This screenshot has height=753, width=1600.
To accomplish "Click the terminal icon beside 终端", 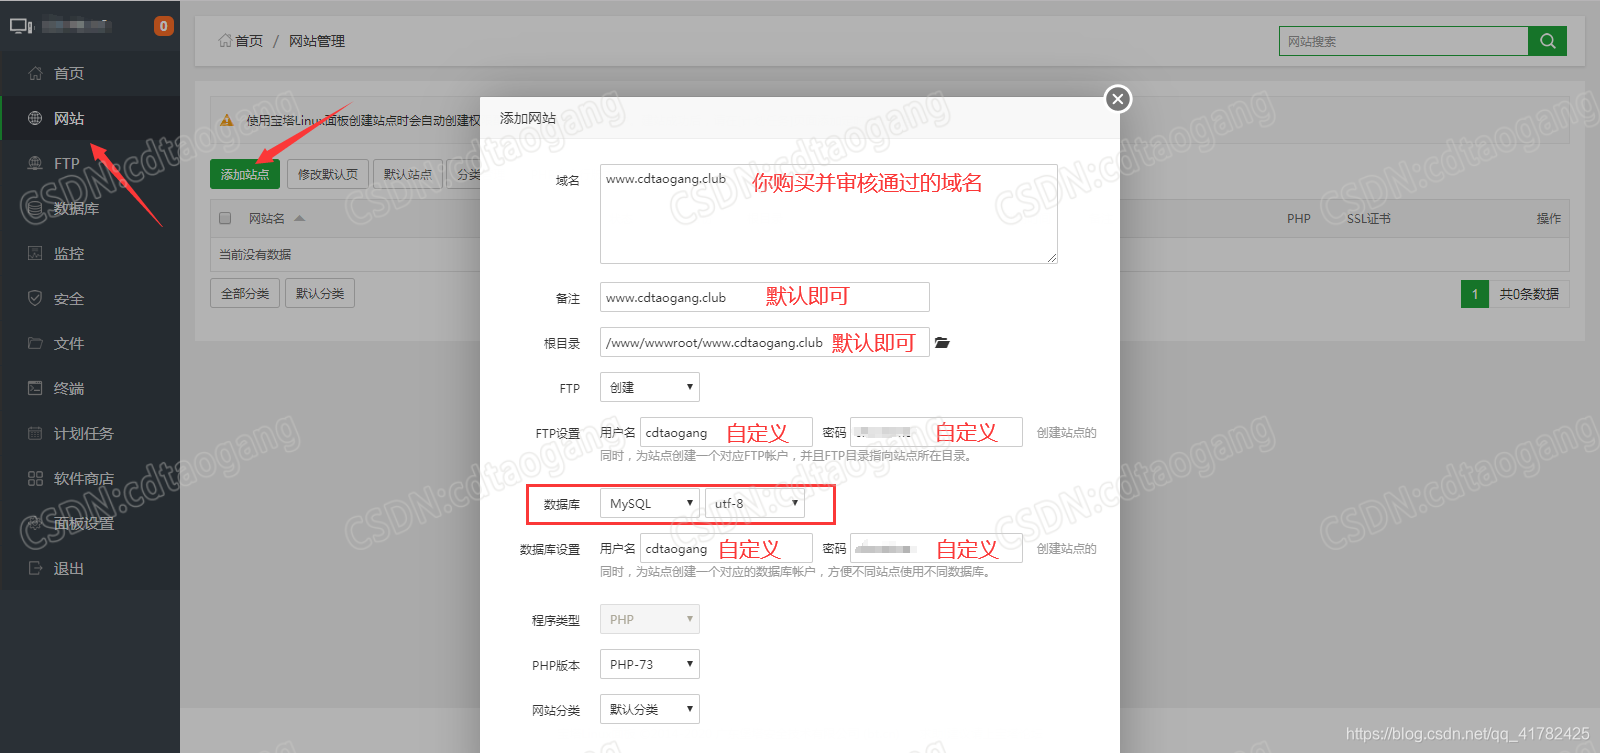I will 35,388.
